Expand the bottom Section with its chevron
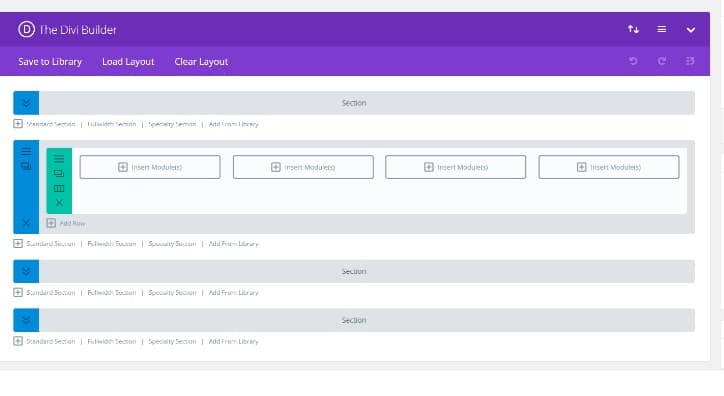Image resolution: width=724 pixels, height=396 pixels. (x=26, y=320)
